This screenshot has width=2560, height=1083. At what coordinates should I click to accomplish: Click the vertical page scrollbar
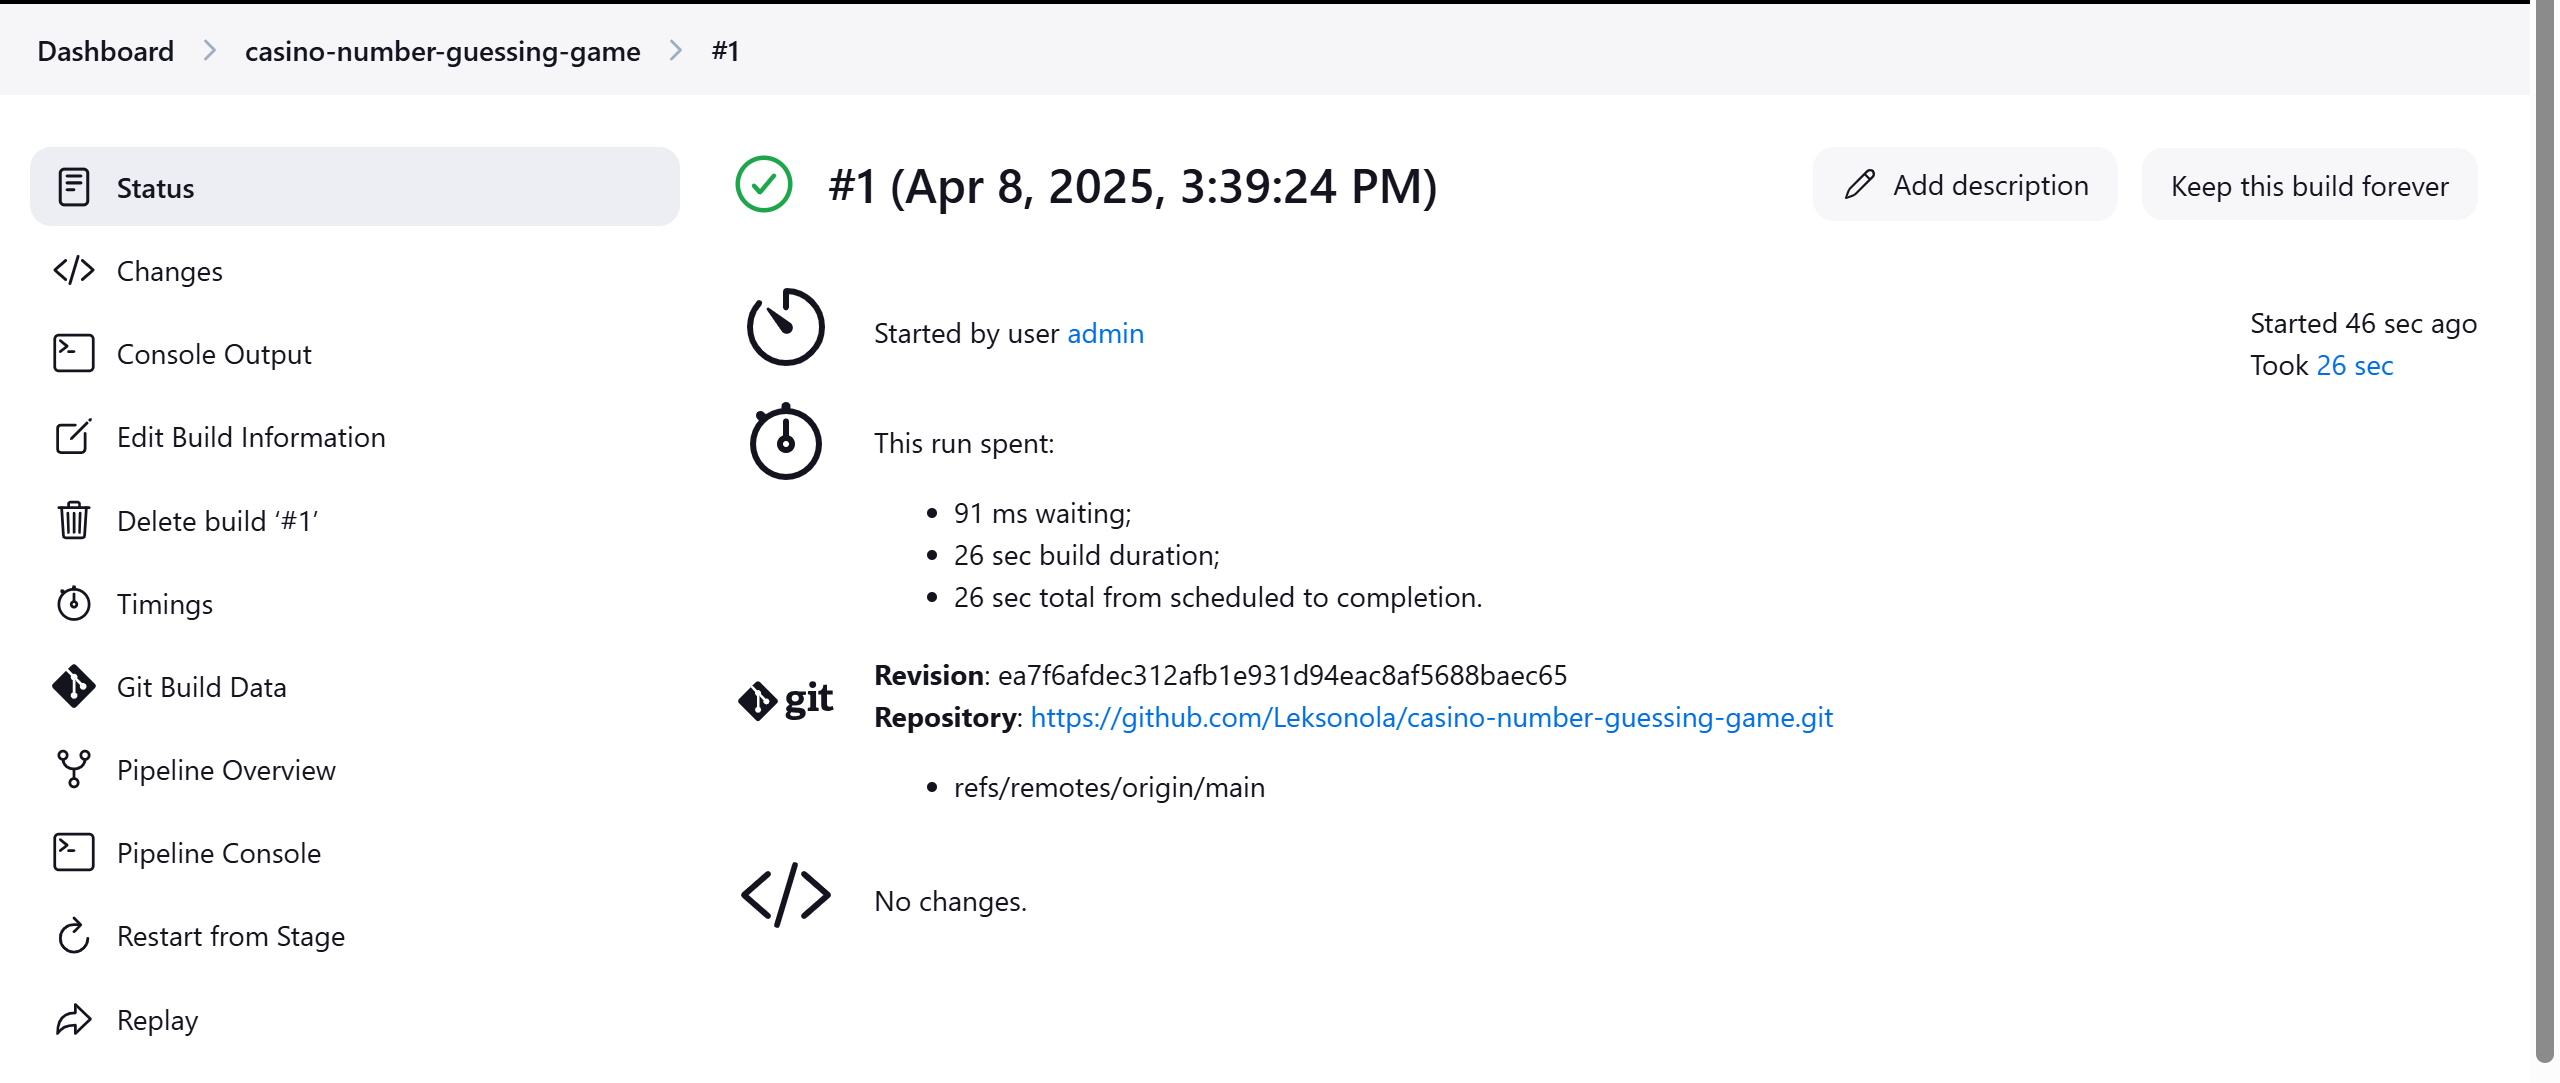point(2544,530)
